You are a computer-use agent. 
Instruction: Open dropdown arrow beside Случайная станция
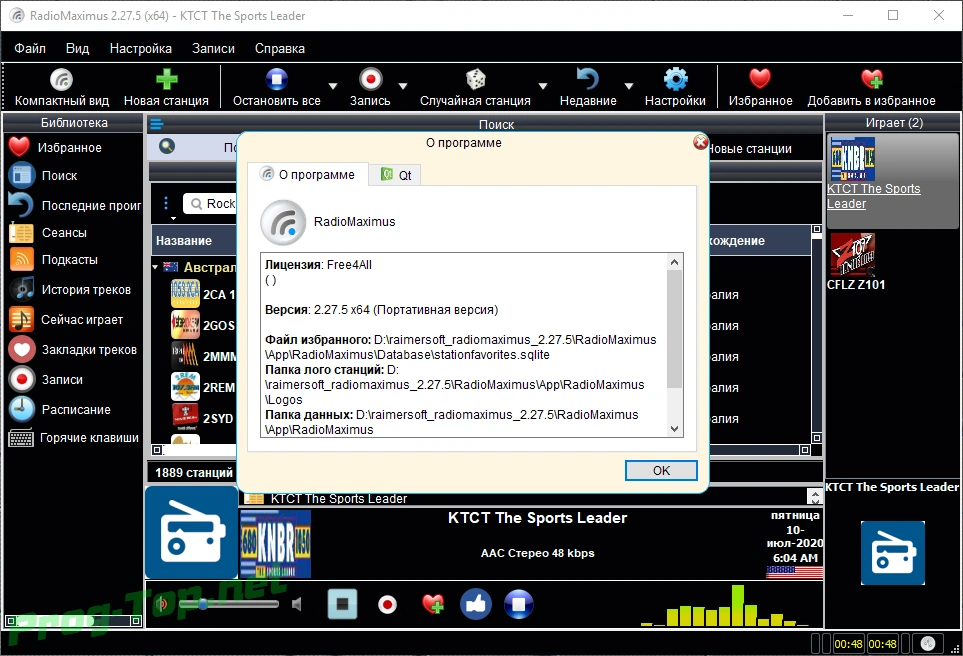click(x=543, y=87)
